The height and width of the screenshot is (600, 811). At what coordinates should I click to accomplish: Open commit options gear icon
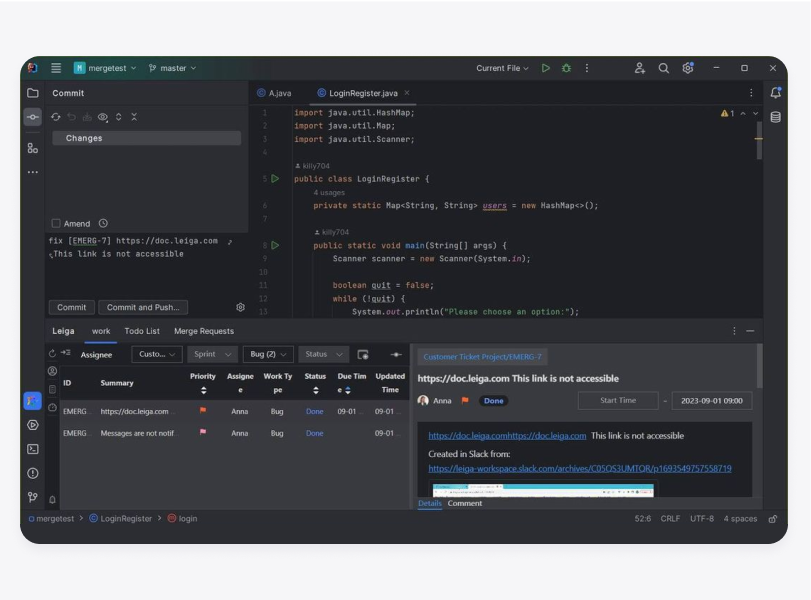click(241, 307)
